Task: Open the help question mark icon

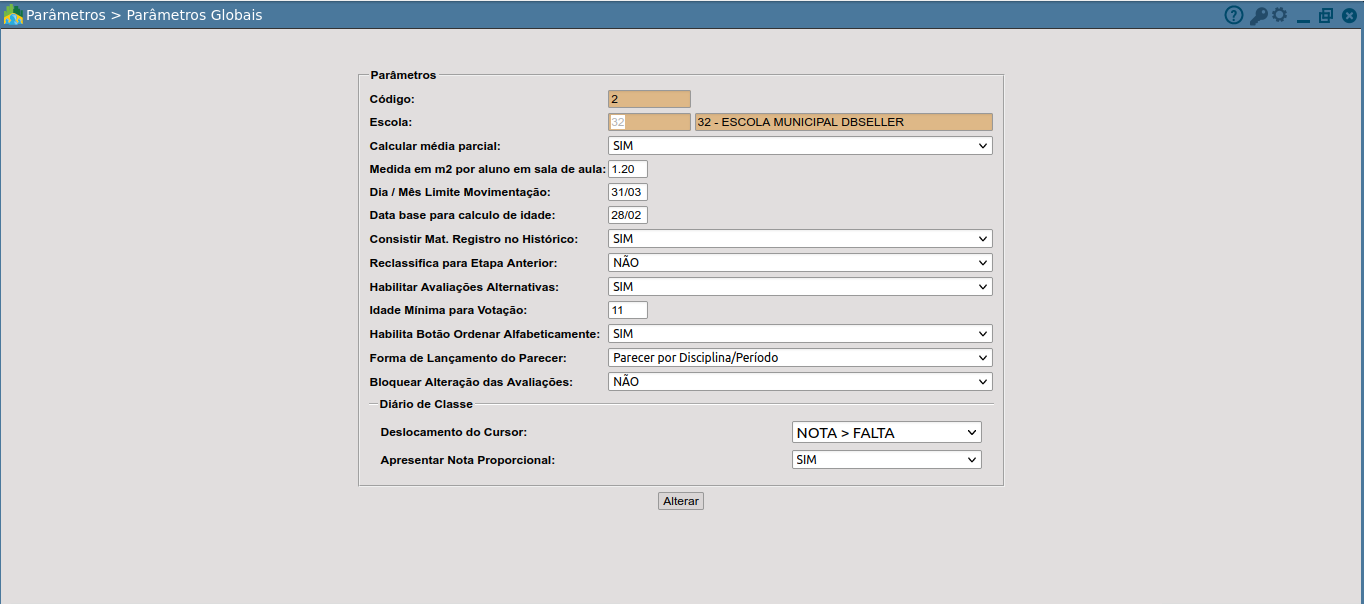Action: coord(1233,16)
